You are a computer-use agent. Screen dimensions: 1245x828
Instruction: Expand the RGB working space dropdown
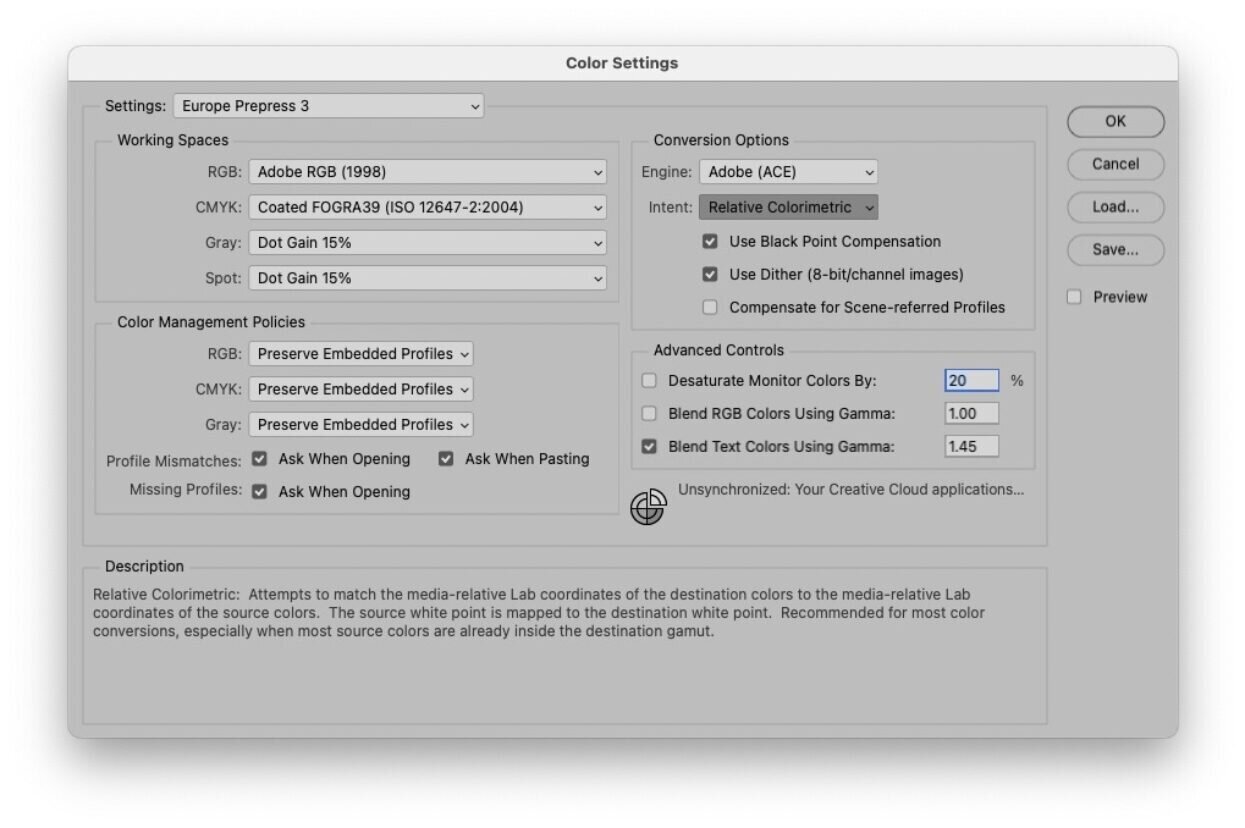pyautogui.click(x=427, y=172)
